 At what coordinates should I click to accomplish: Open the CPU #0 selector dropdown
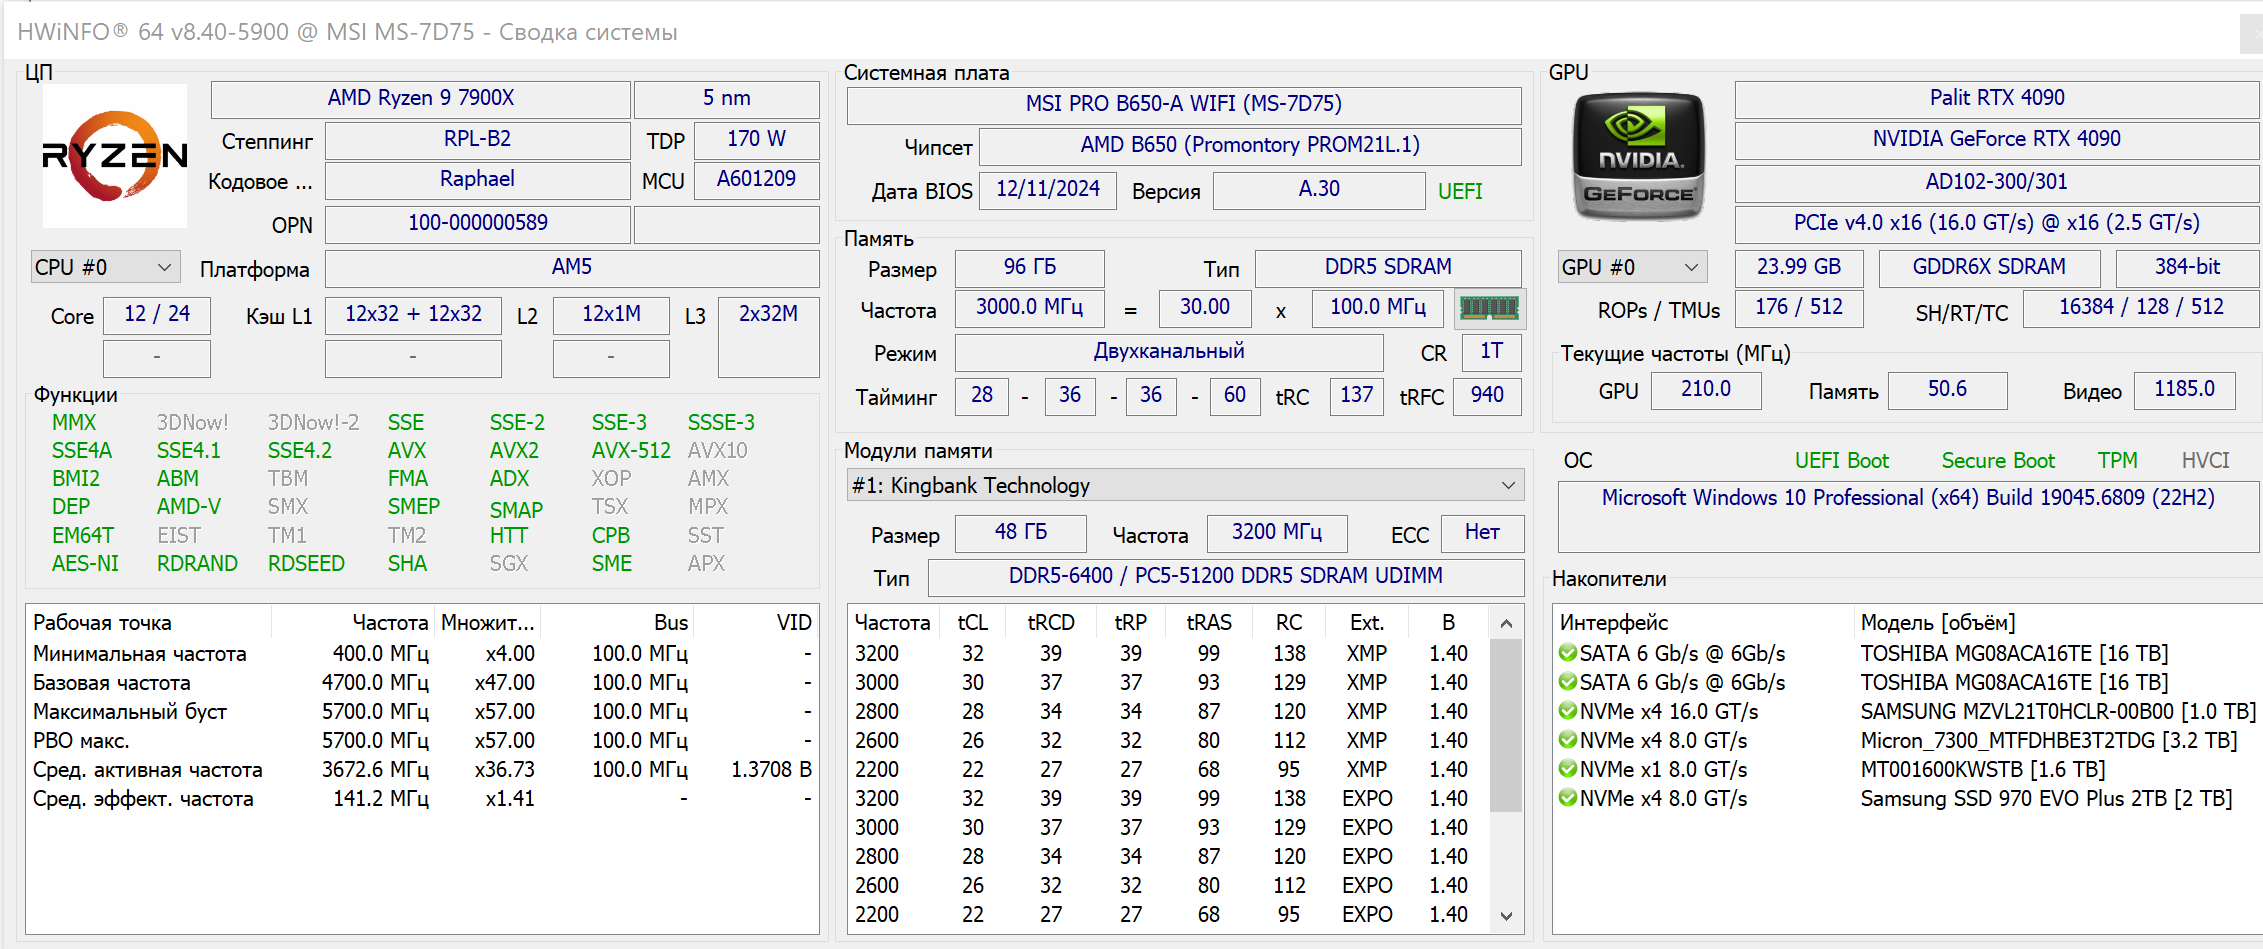coord(105,268)
